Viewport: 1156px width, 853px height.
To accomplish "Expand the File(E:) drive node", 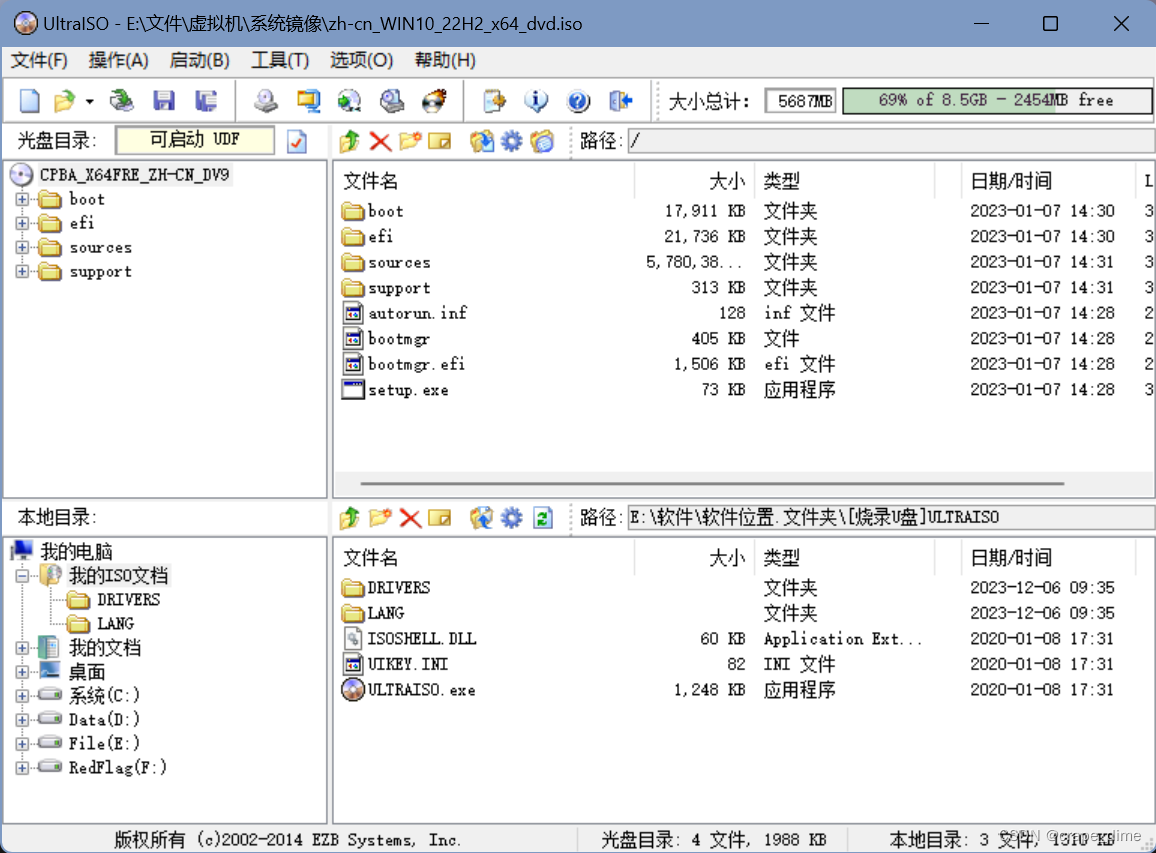I will (x=22, y=744).
